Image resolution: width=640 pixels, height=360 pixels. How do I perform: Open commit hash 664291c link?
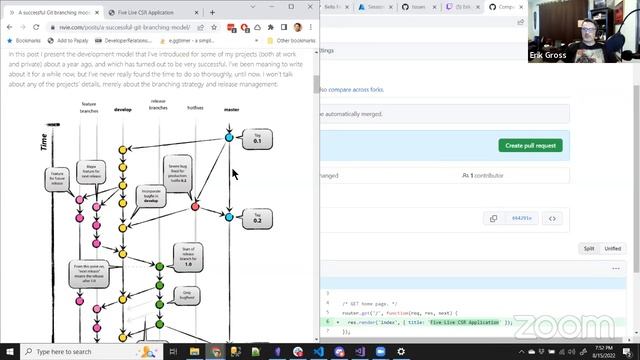522,218
